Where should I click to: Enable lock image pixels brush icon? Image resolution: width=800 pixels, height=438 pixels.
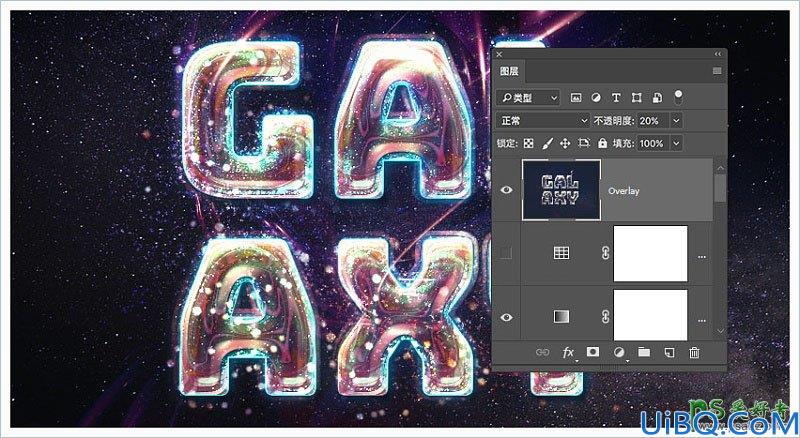[x=547, y=143]
